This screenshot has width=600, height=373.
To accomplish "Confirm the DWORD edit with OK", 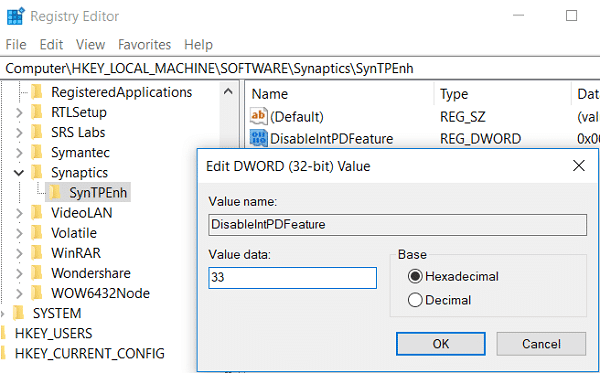I will pos(441,344).
